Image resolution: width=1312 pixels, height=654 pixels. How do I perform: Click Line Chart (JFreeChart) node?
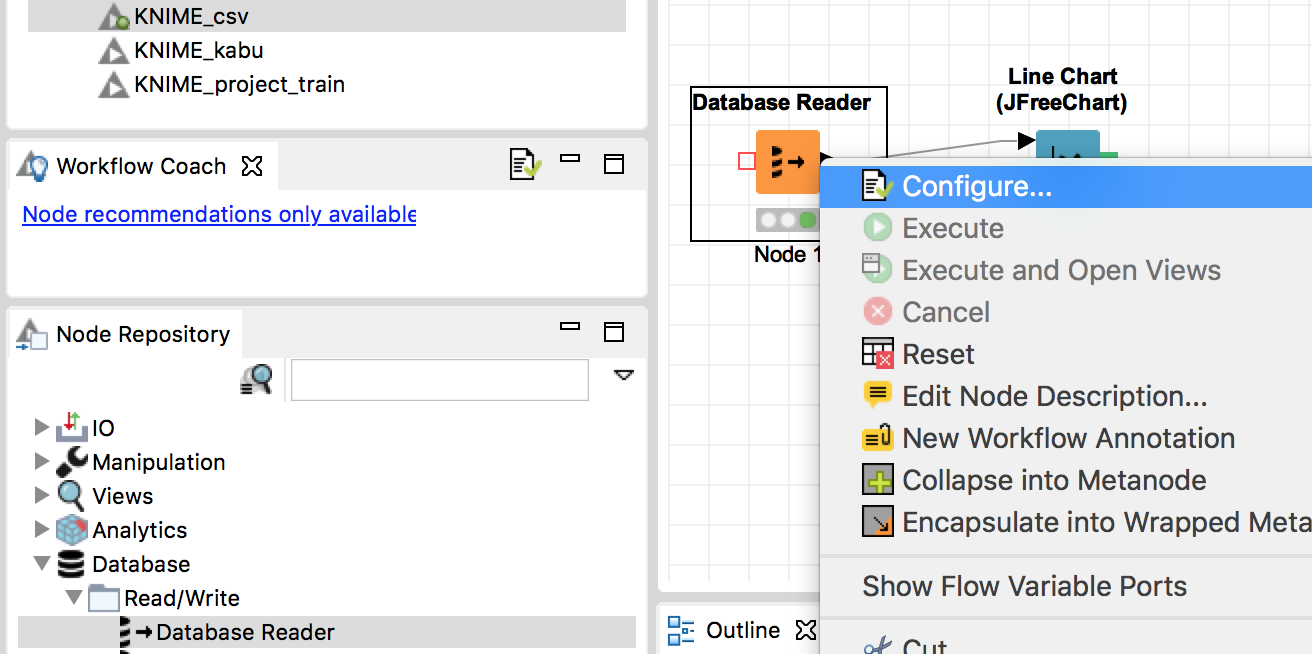tap(1068, 146)
